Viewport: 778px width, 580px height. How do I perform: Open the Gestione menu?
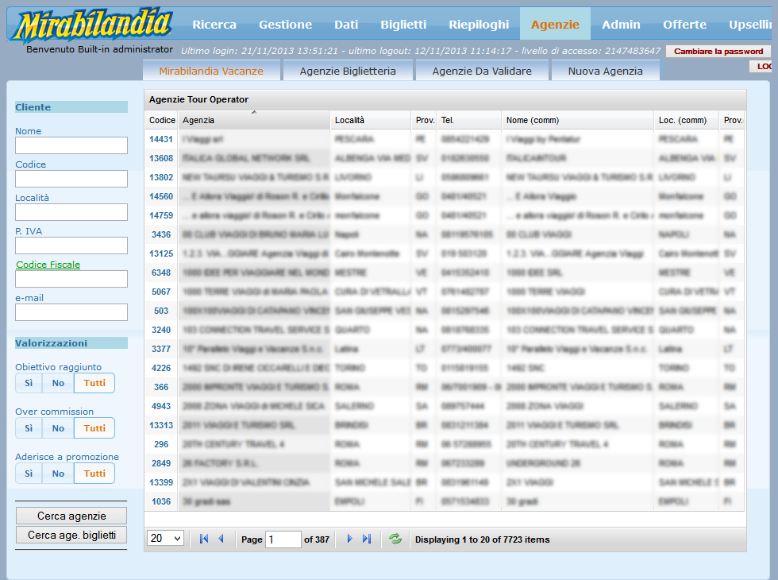pos(285,24)
